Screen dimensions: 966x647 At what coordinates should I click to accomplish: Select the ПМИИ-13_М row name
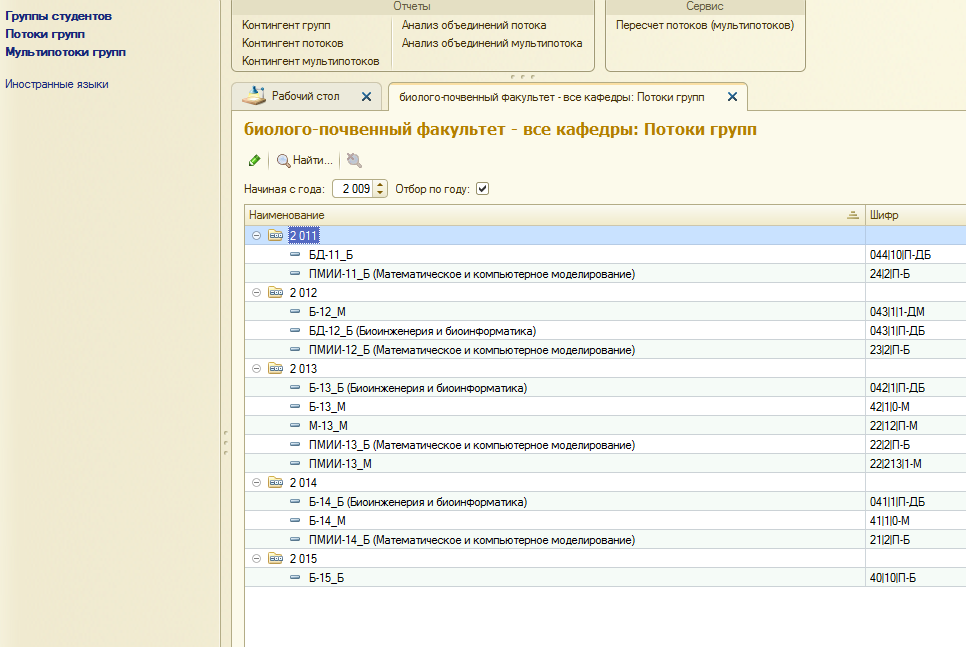(x=340, y=463)
